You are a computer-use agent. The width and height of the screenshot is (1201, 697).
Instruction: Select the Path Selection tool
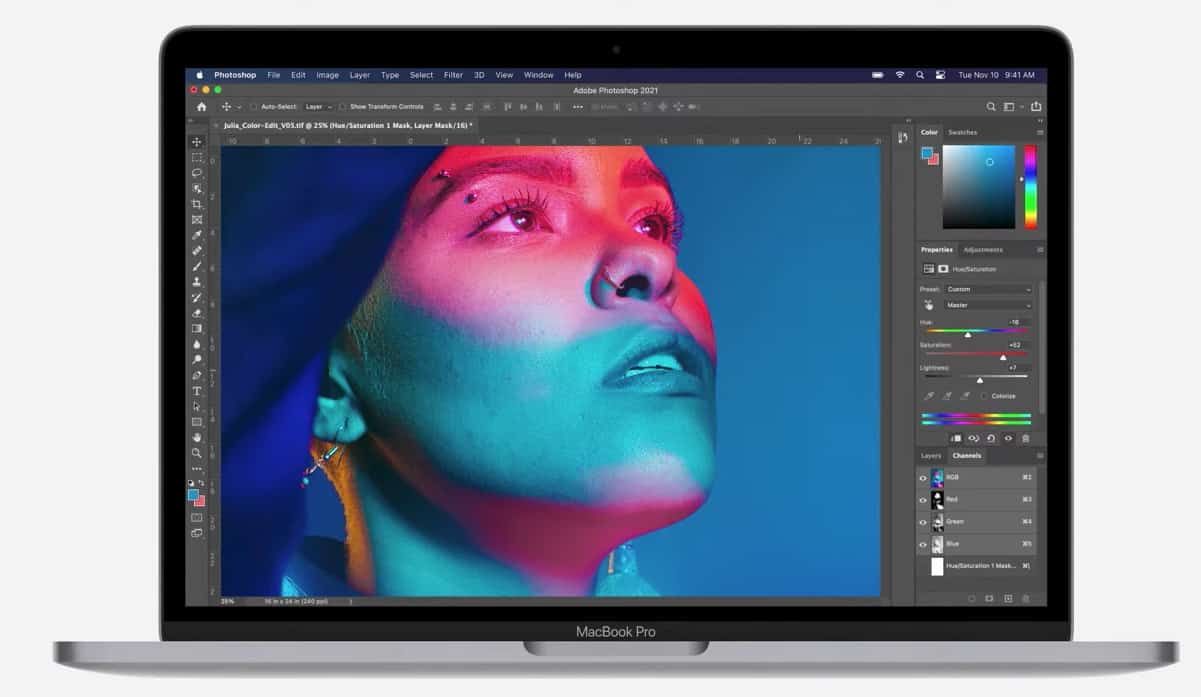197,406
